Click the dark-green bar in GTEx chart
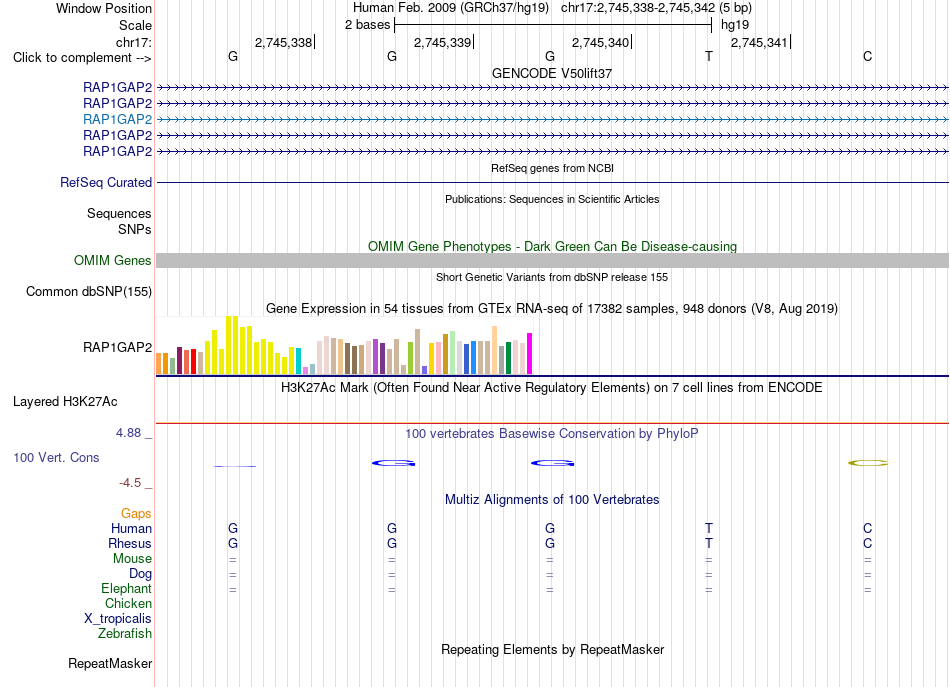Screen dimensions: 950x687 tap(508, 358)
